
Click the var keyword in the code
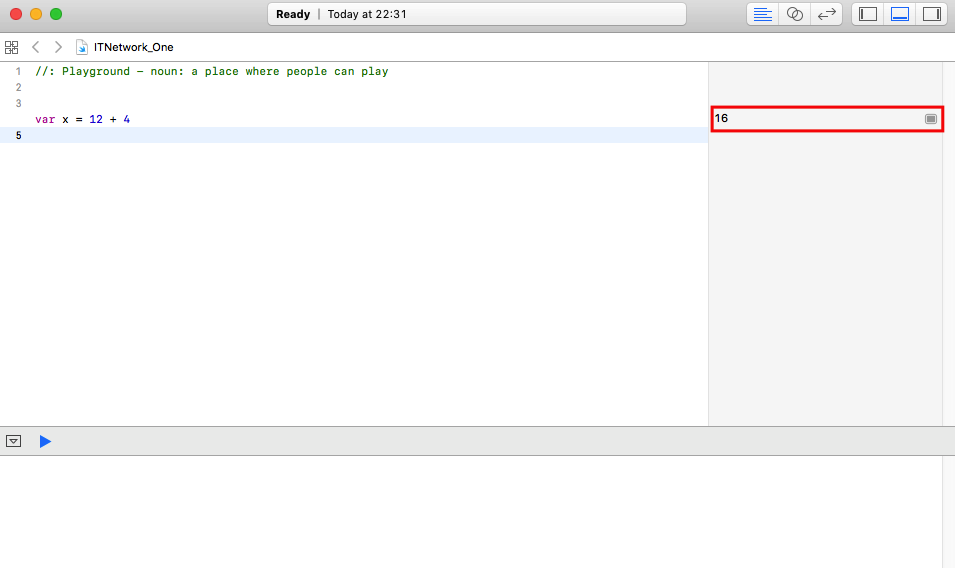pyautogui.click(x=45, y=119)
